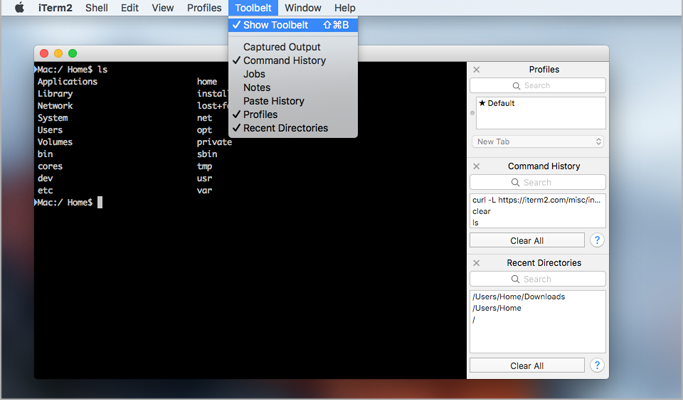Click the red close window button
This screenshot has width=683, height=400.
[x=44, y=53]
